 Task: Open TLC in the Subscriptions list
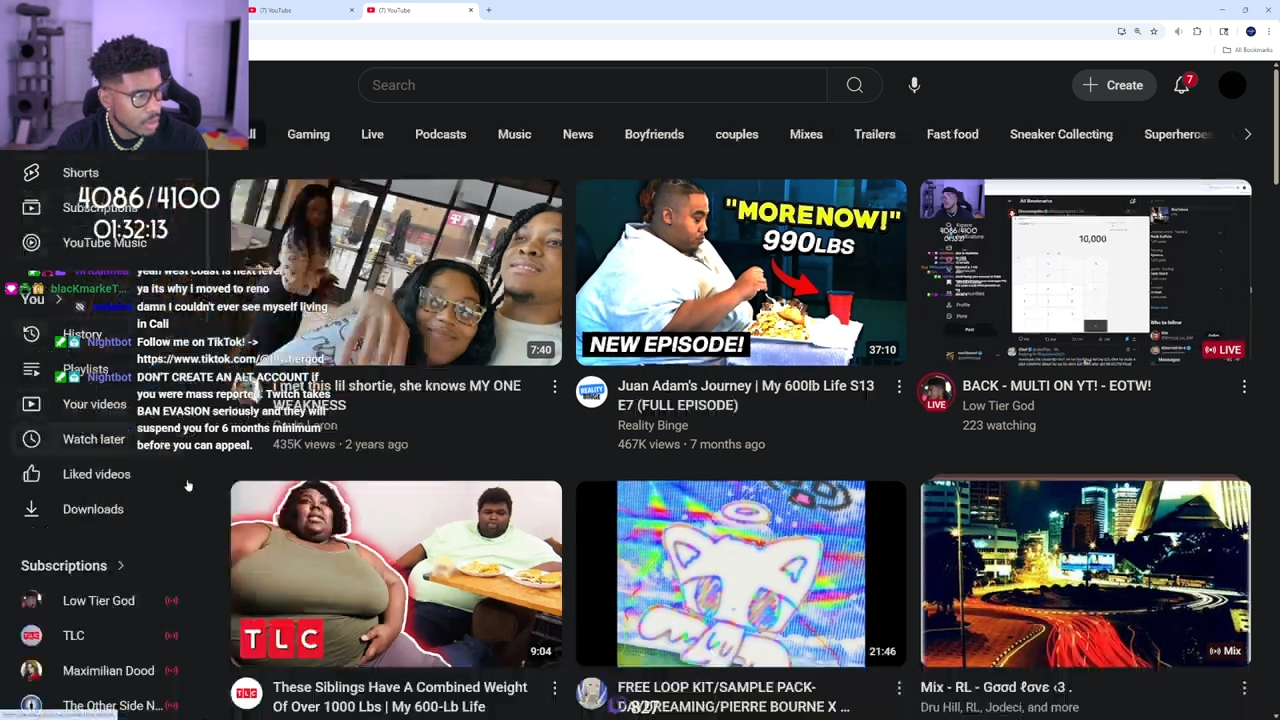(74, 636)
